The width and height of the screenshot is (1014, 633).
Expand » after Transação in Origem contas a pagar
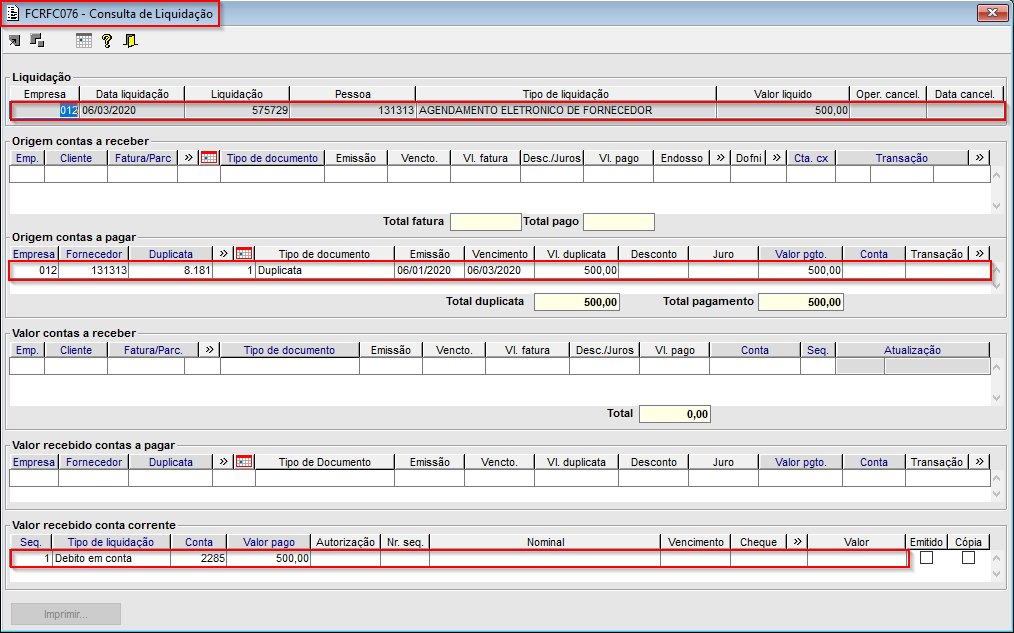[980, 254]
